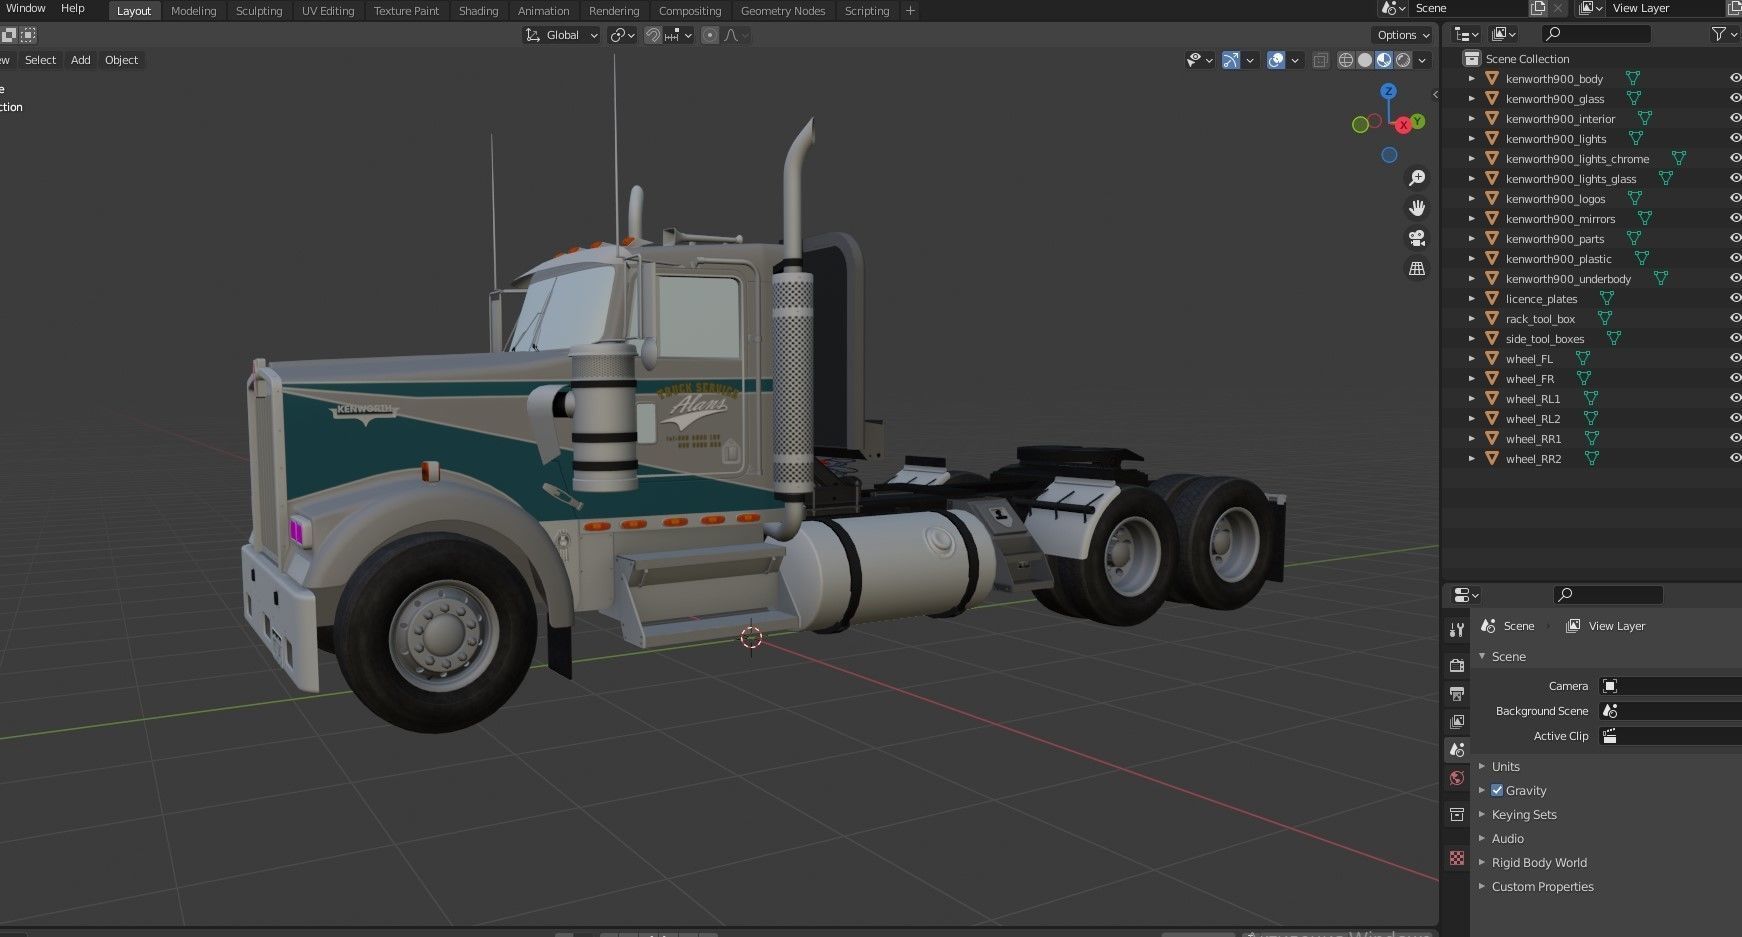Screen dimensions: 1742x937
Task: Open the Collection properties tab
Action: [x=1457, y=815]
